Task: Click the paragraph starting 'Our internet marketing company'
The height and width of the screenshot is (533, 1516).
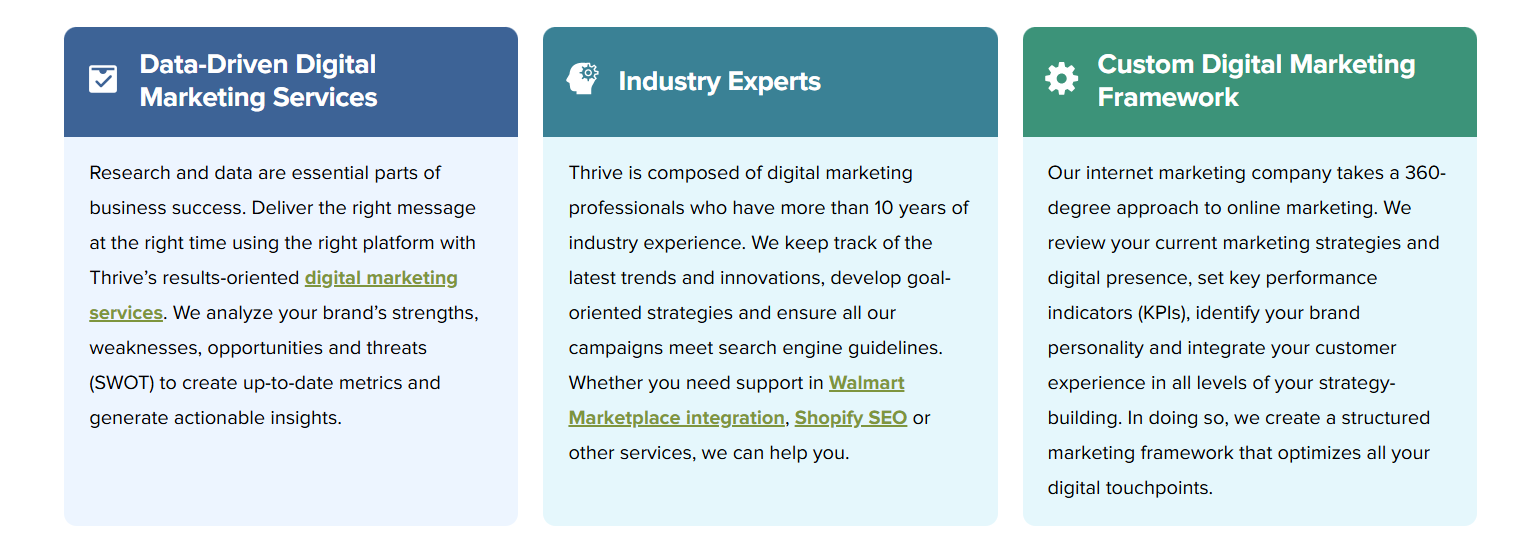Action: [1247, 330]
